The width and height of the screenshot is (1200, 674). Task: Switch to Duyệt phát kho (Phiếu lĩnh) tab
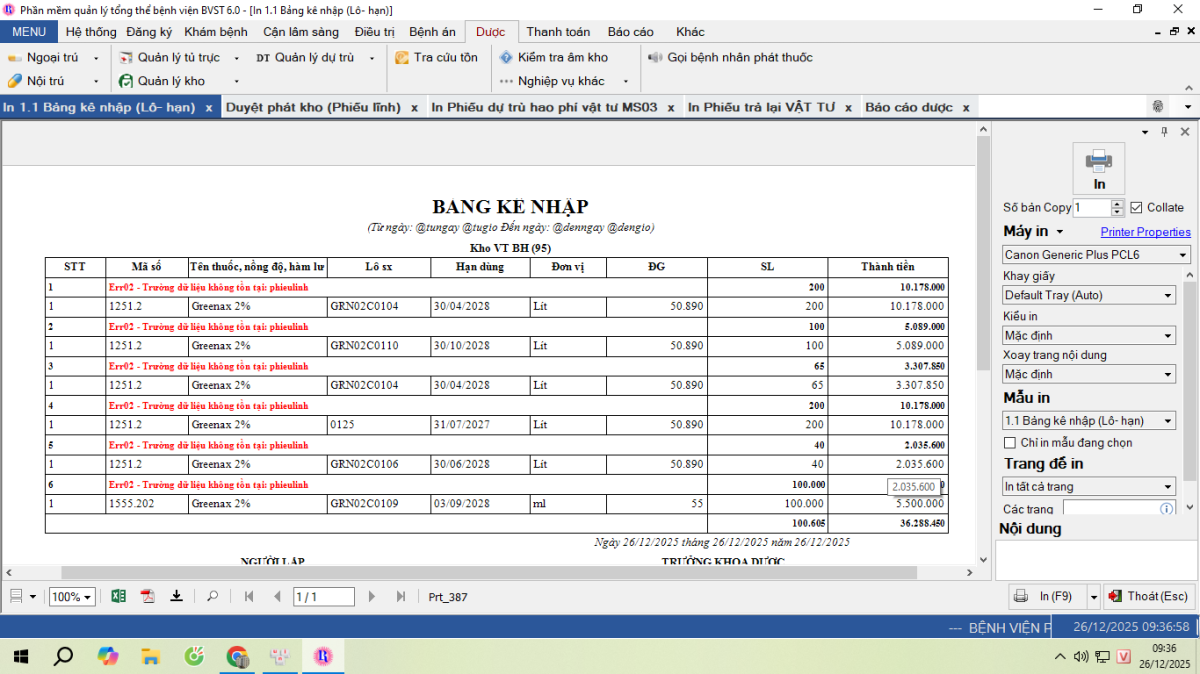pos(313,107)
